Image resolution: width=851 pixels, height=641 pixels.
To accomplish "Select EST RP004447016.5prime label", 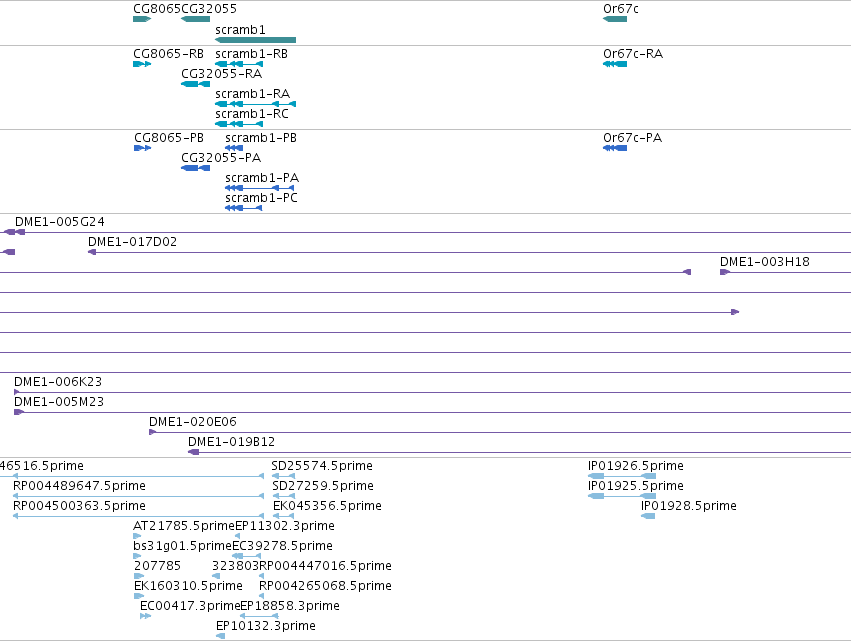I will pos(326,567).
